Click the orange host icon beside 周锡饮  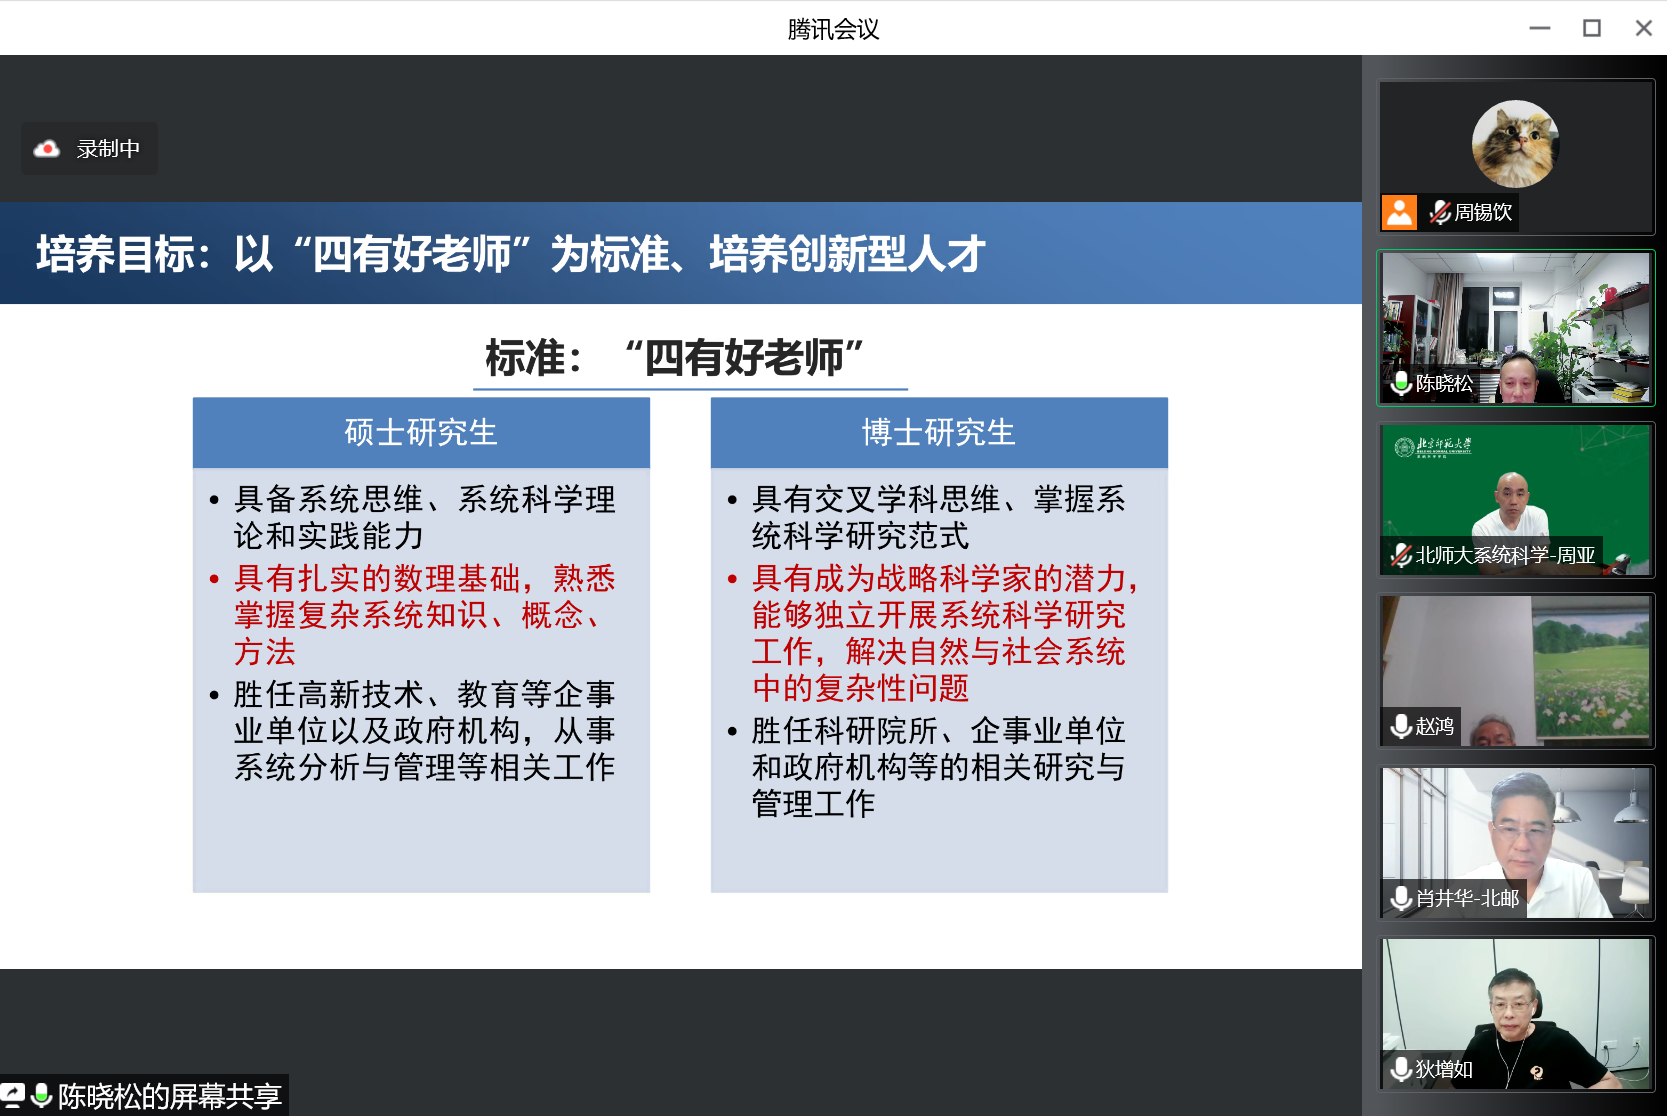(1399, 212)
